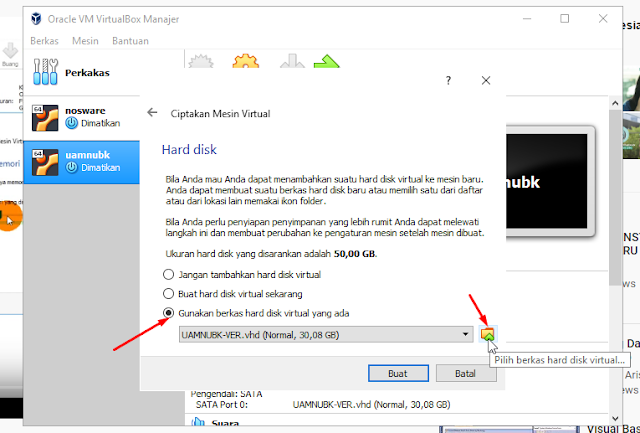This screenshot has width=640, height=433.
Task: Click the Buat button
Action: [x=398, y=373]
